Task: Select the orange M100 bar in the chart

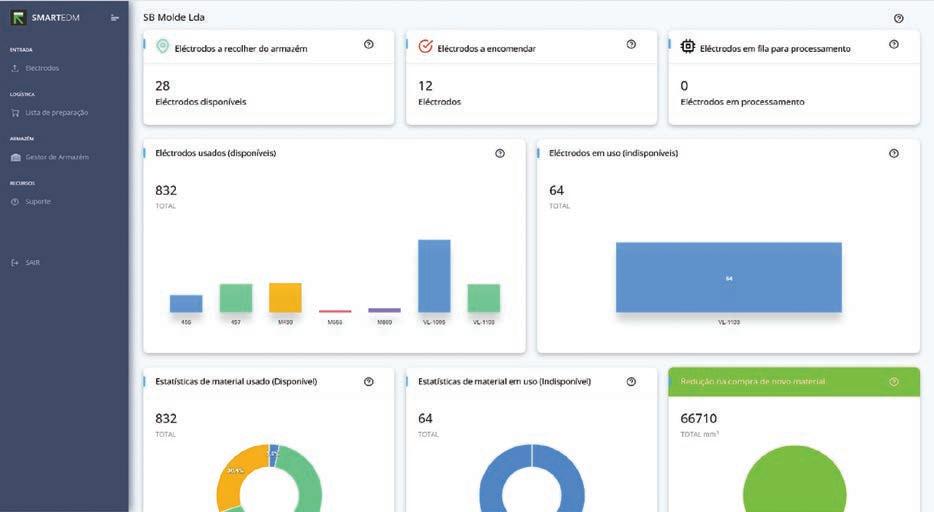Action: pos(285,298)
